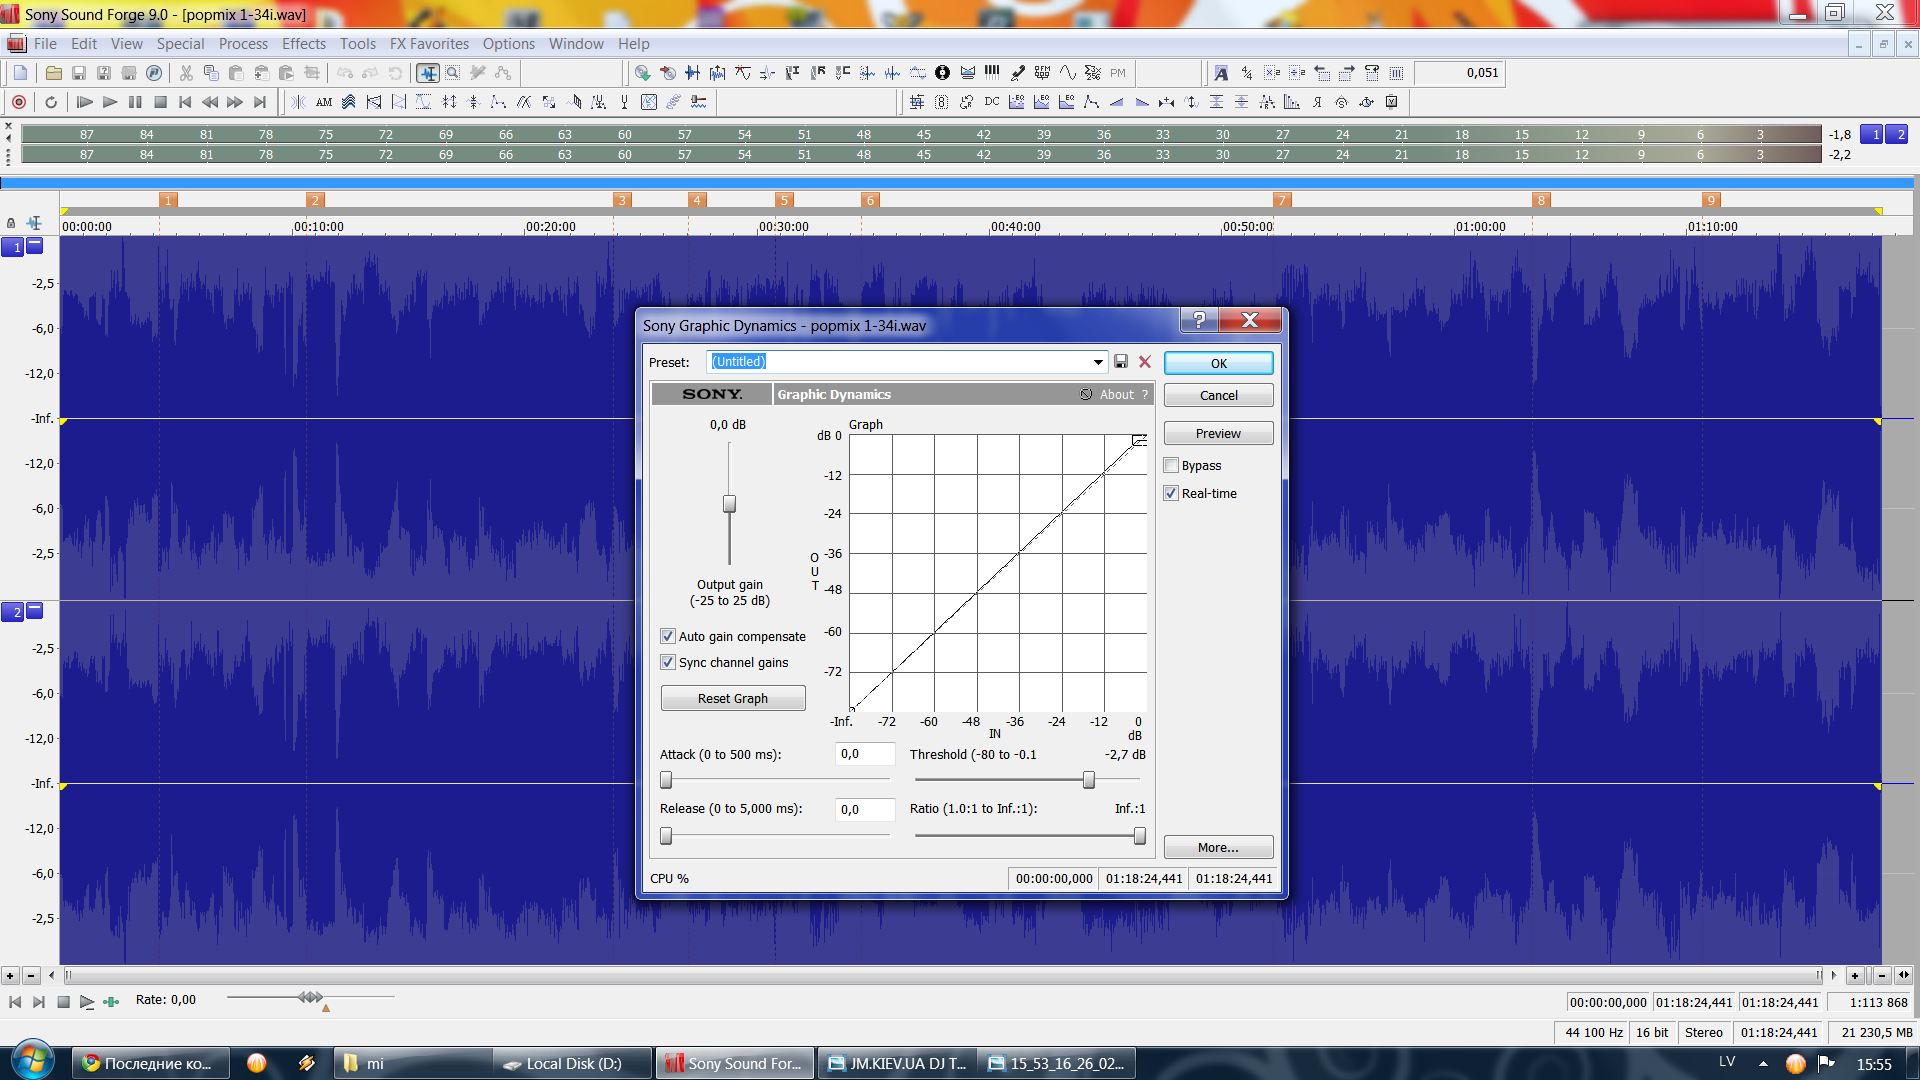
Task: Pause playback in transport toolbar
Action: (x=135, y=102)
